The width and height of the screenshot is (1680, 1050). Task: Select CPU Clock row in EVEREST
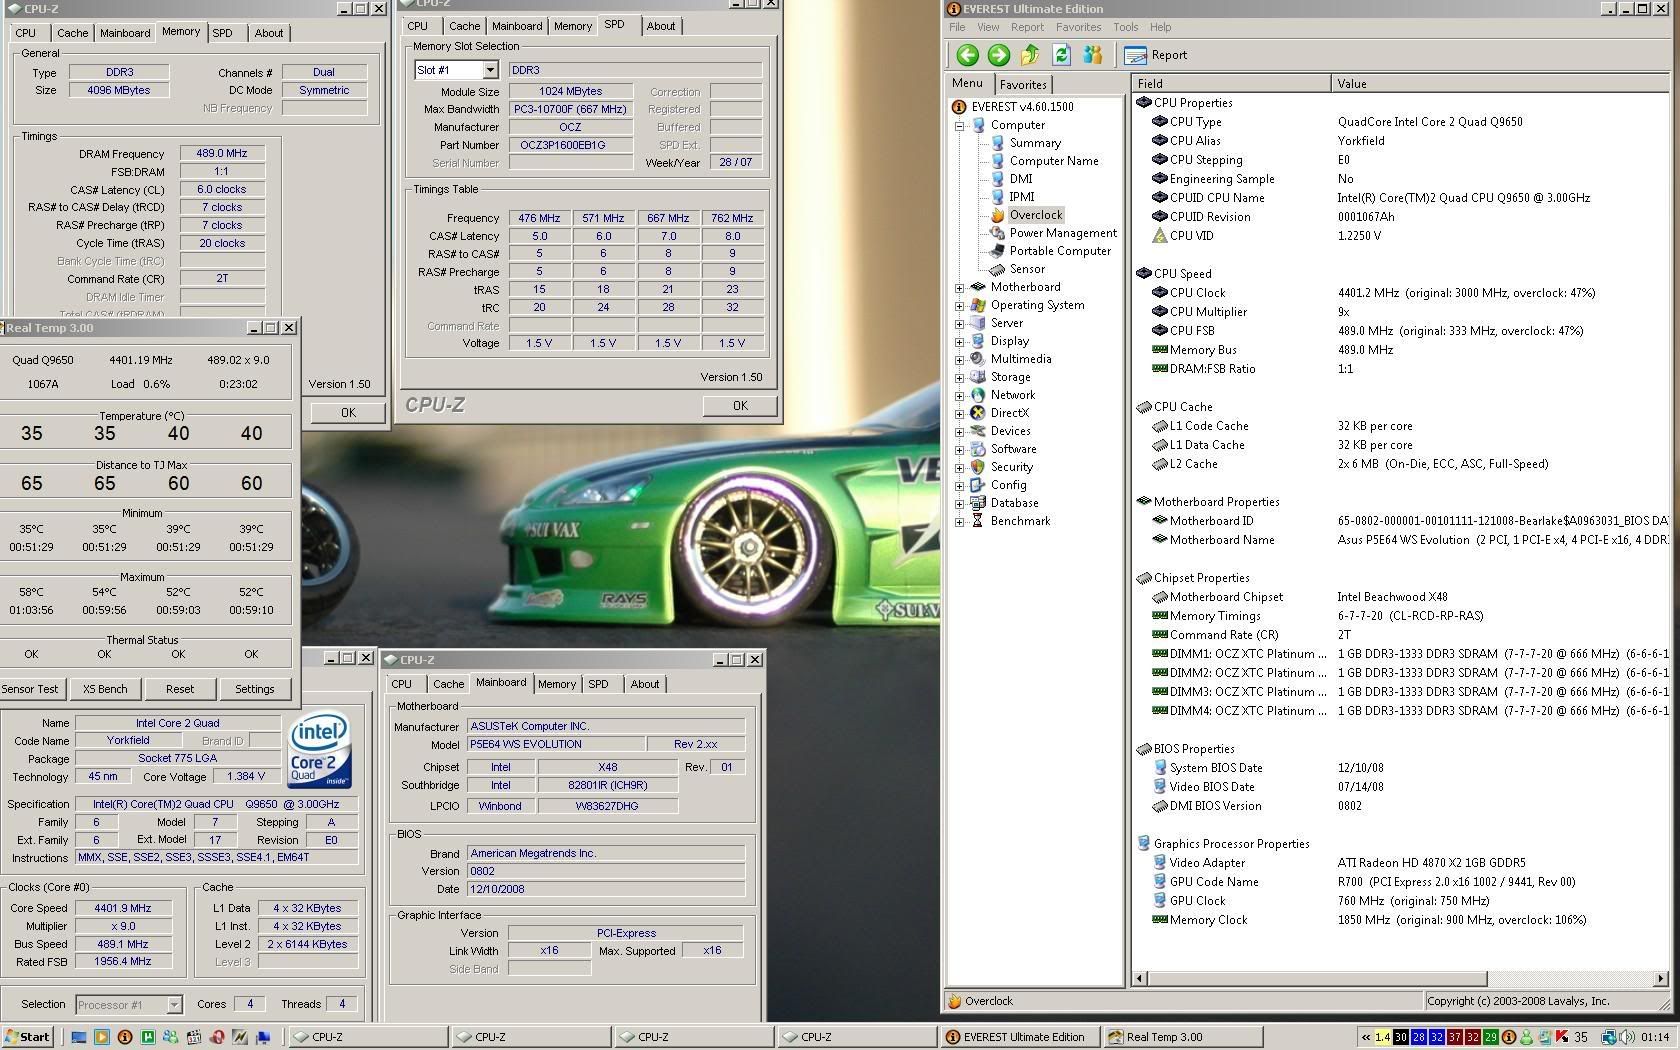(1400, 293)
